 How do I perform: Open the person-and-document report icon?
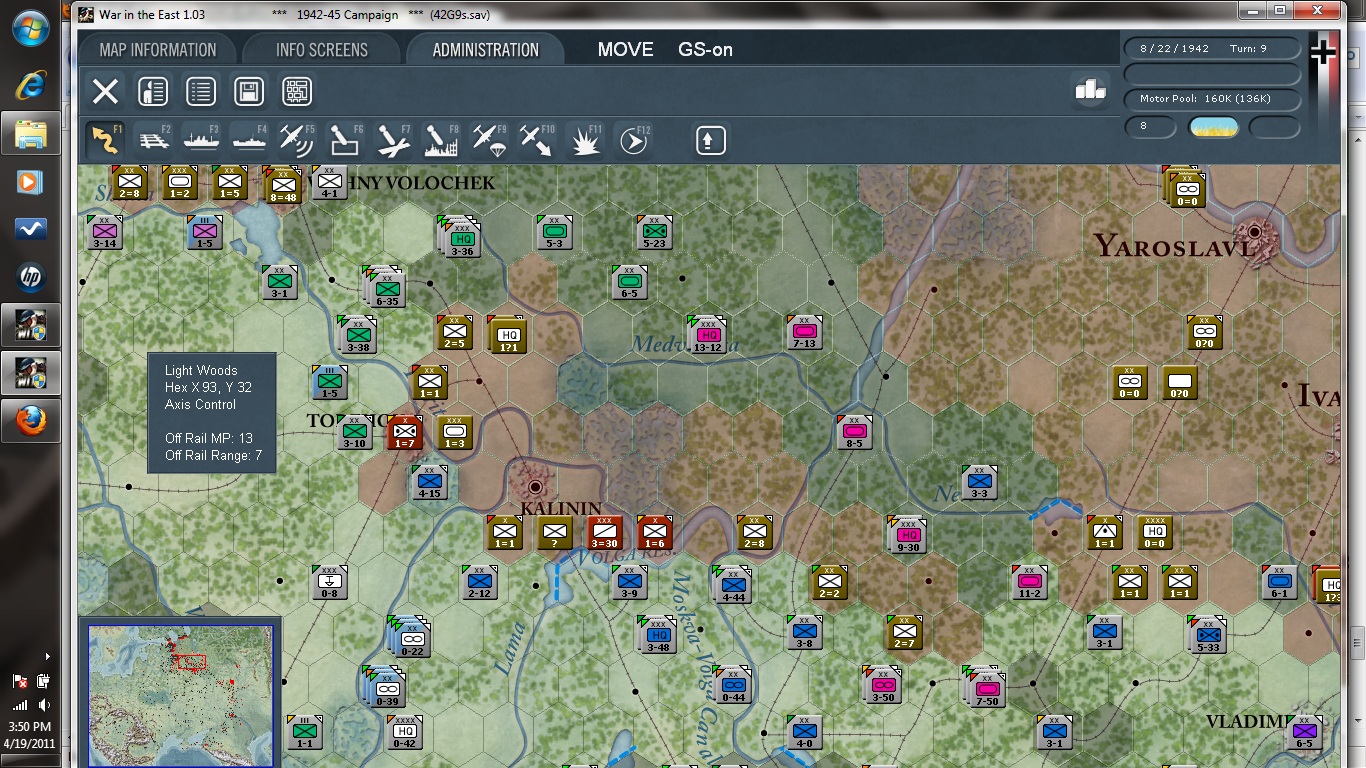point(153,92)
